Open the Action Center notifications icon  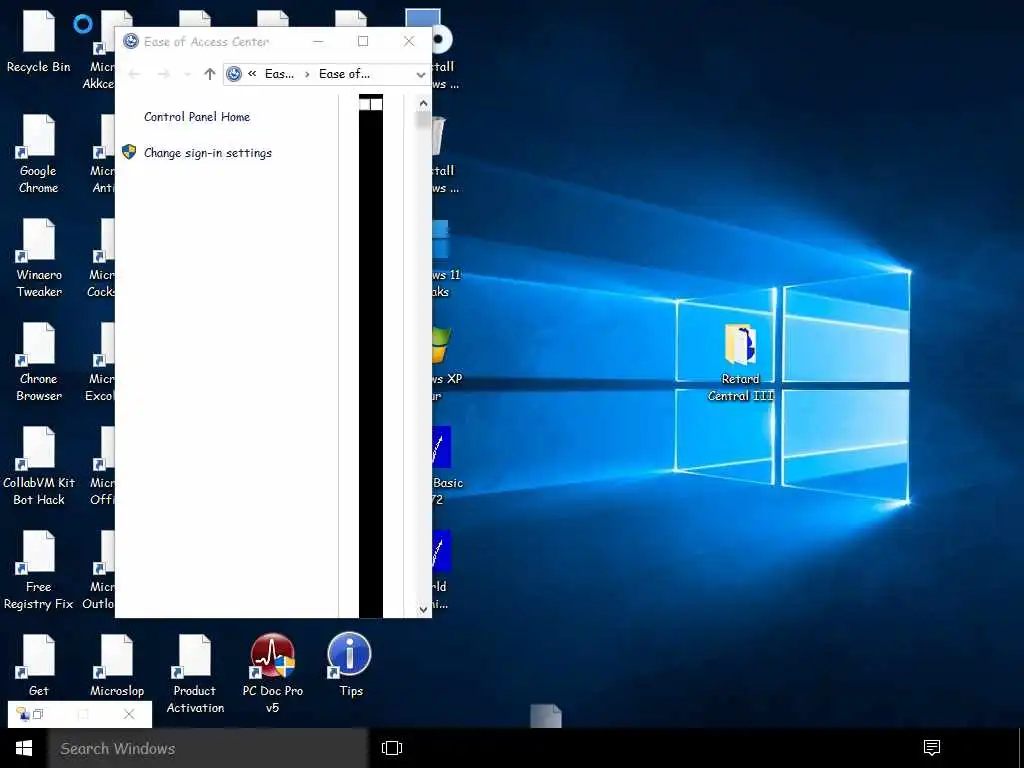(x=932, y=748)
